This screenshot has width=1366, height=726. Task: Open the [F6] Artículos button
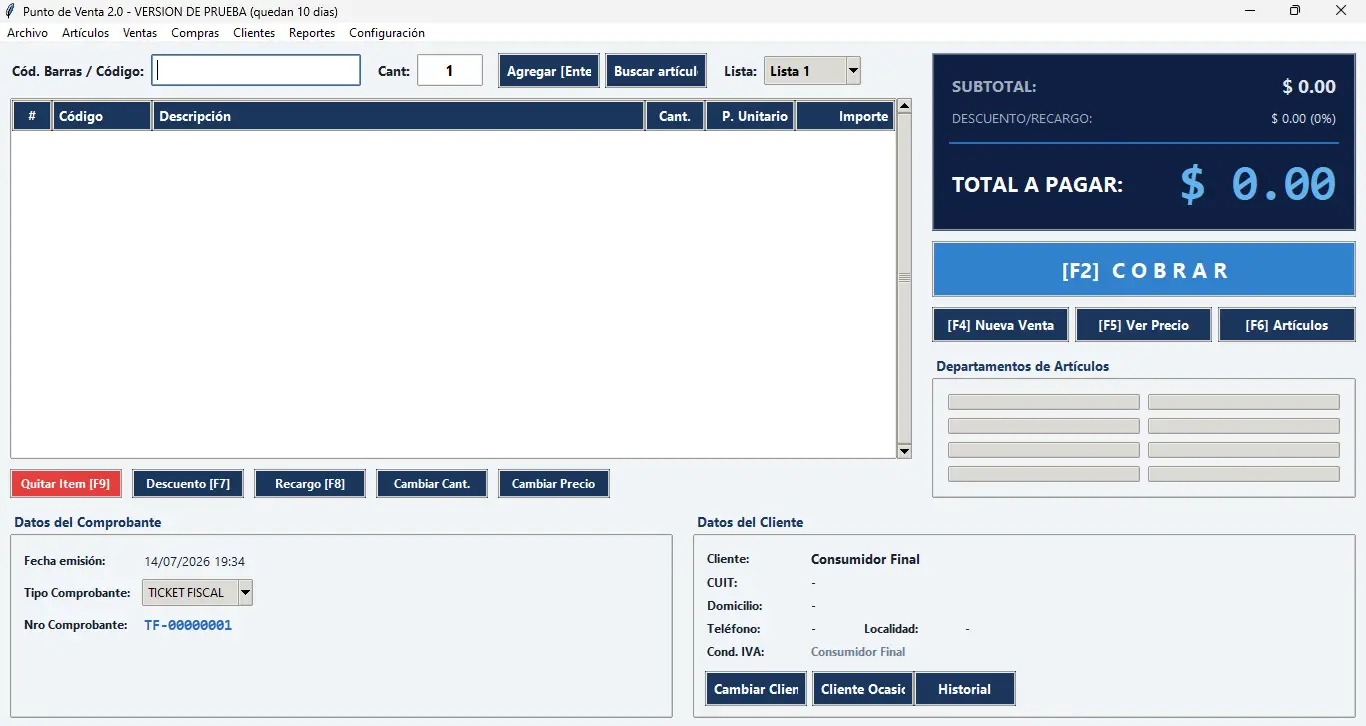(1287, 325)
